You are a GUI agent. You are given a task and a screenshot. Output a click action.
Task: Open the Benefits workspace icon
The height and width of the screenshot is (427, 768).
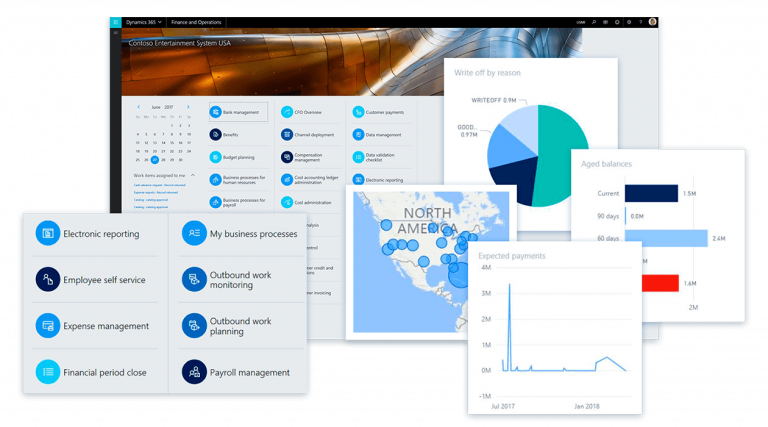coord(216,134)
